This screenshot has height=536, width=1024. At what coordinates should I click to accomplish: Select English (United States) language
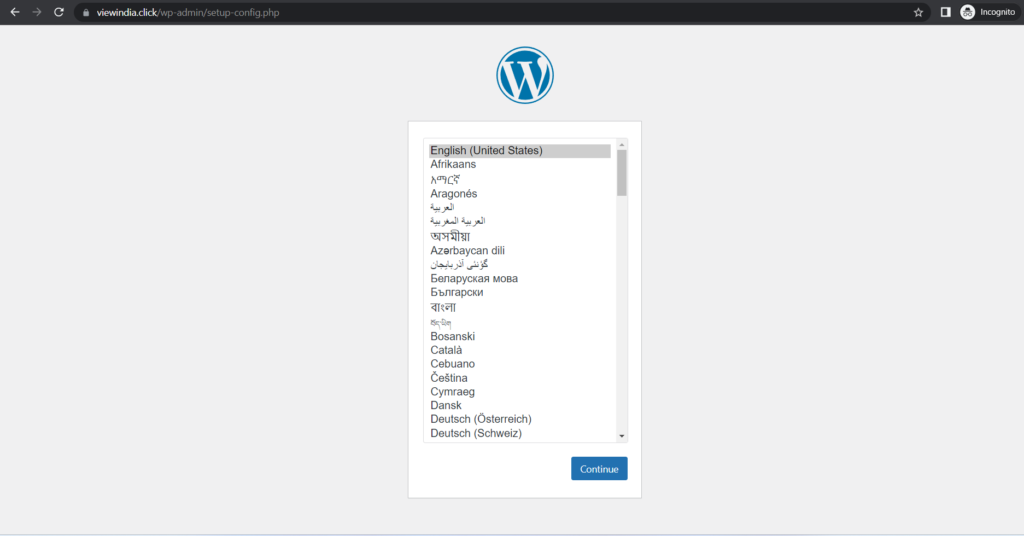click(x=520, y=151)
